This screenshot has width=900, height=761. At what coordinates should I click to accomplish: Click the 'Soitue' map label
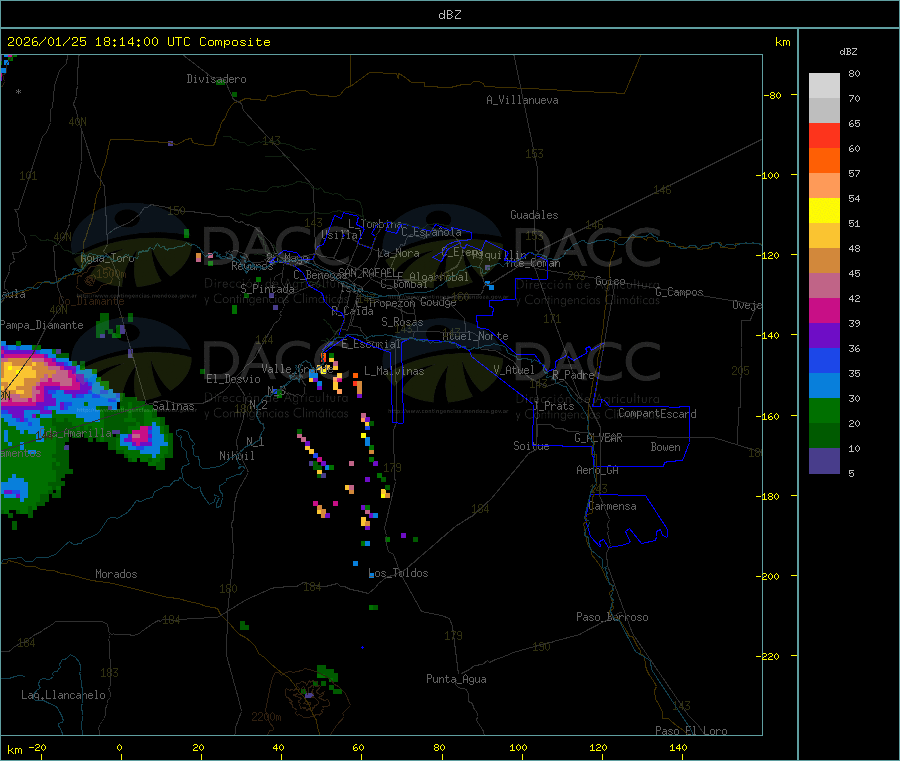pos(531,446)
